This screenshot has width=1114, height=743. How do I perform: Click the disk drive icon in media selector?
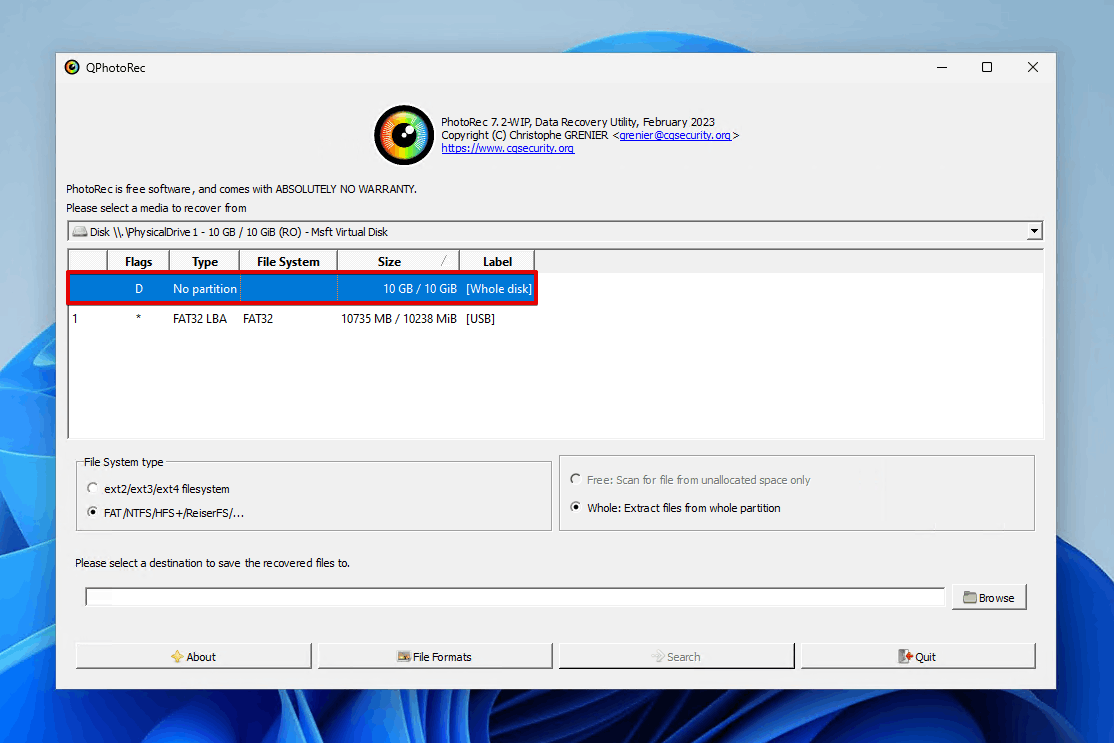(x=79, y=232)
